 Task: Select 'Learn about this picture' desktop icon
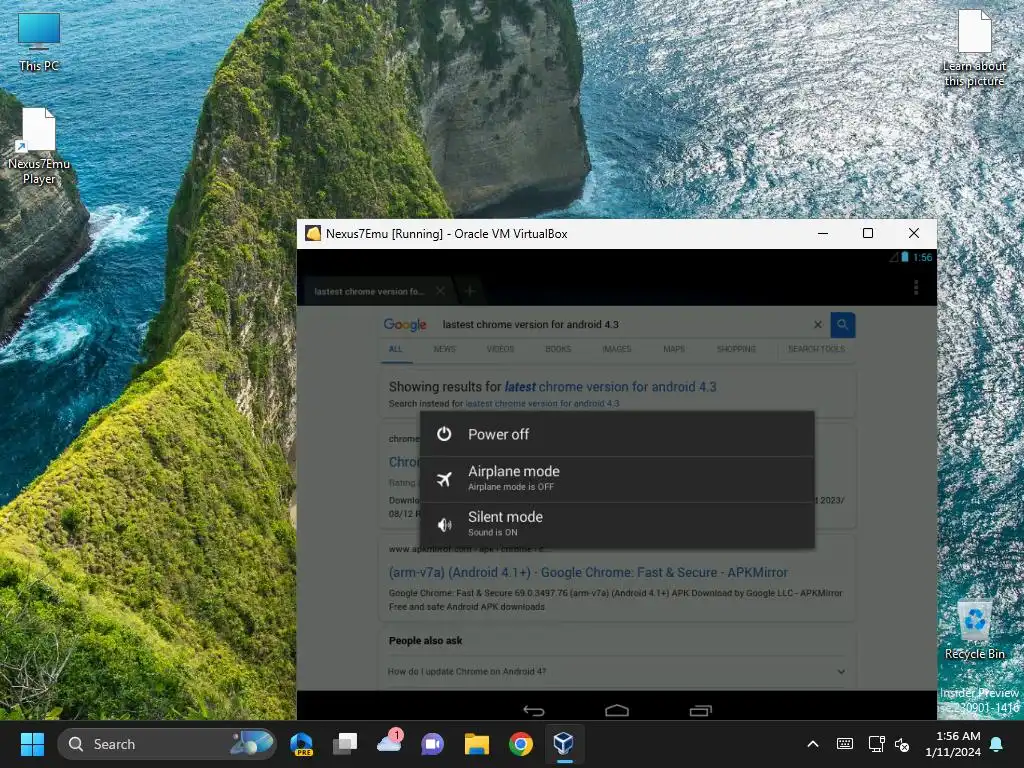[974, 48]
